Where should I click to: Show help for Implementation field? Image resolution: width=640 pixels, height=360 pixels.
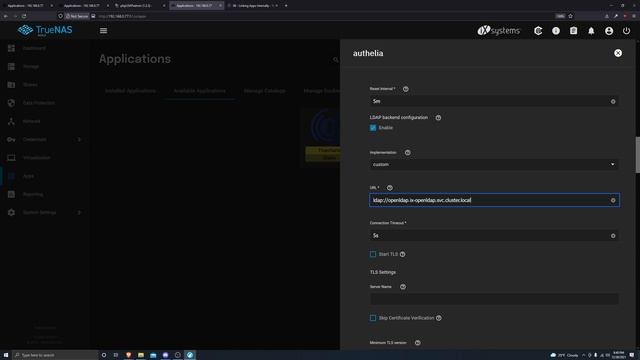(x=407, y=153)
